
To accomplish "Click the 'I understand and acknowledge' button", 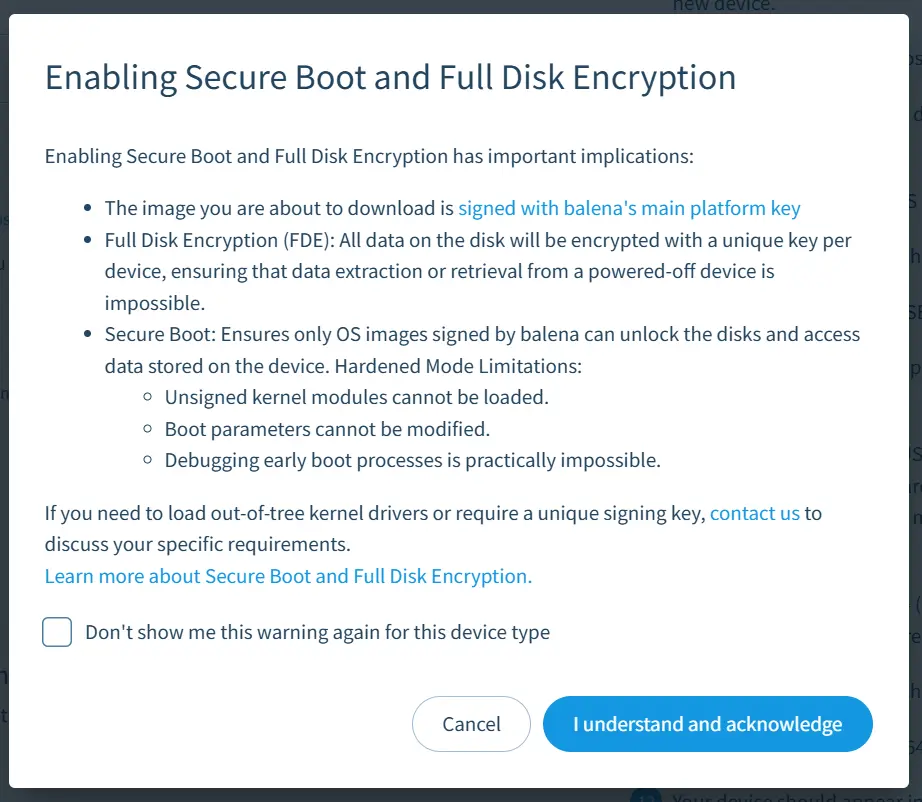I will [x=707, y=723].
